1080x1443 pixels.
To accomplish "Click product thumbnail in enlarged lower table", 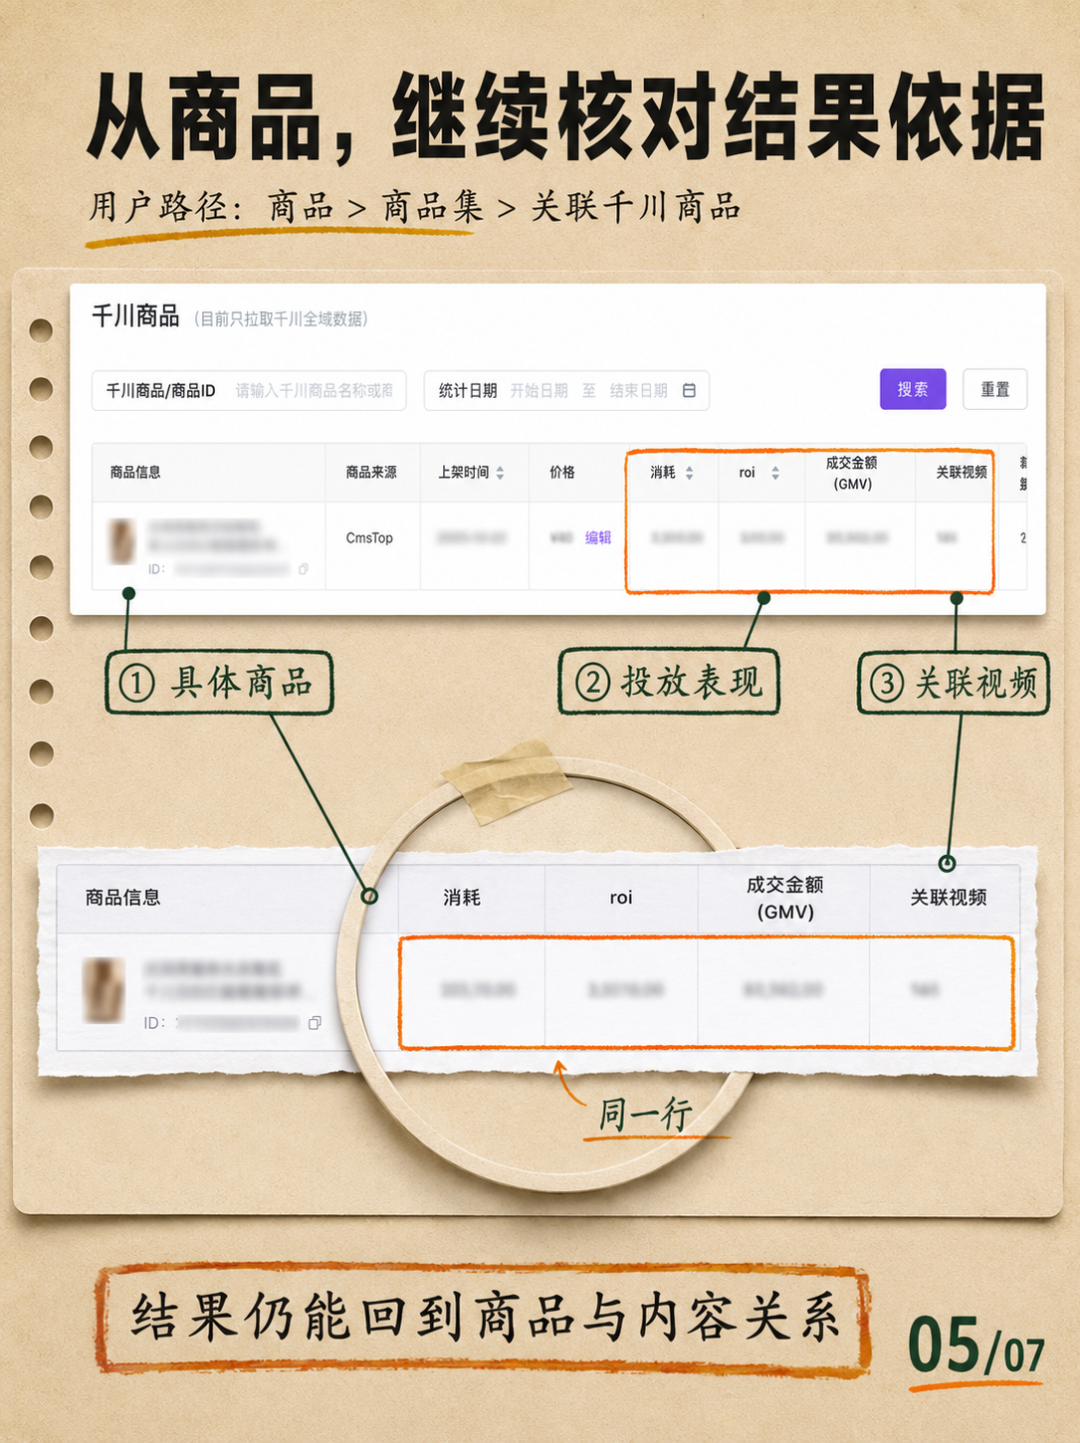I will tap(104, 990).
